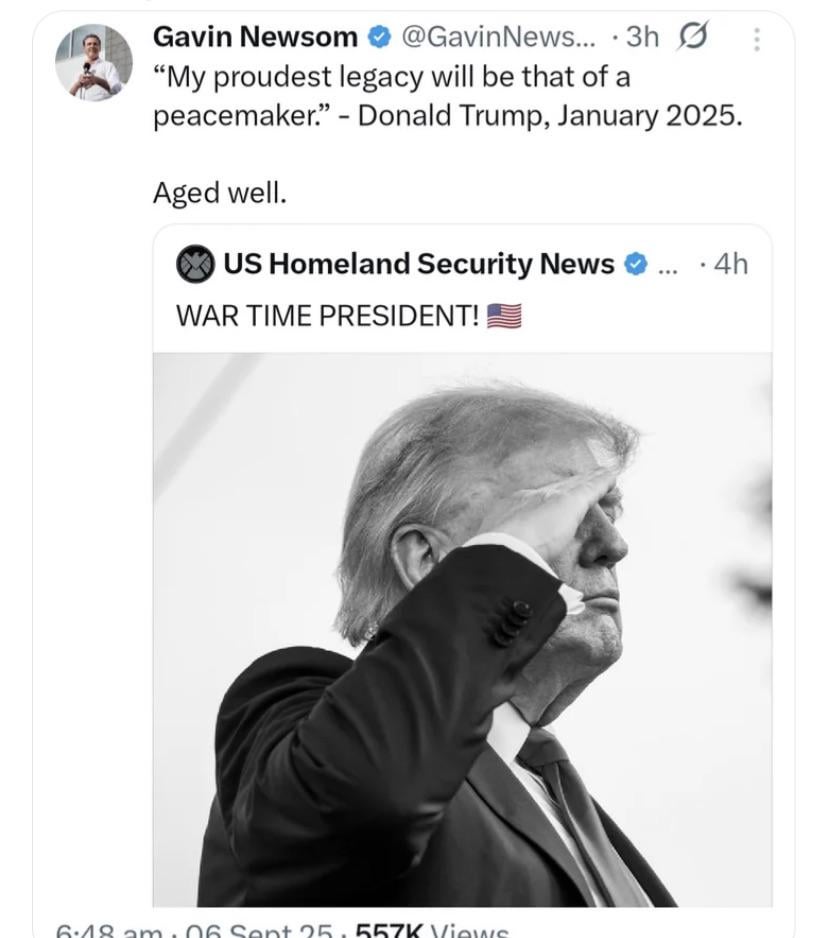Click the @GavinNews... handle
Image resolution: width=825 pixels, height=938 pixels.
pyautogui.click(x=498, y=38)
